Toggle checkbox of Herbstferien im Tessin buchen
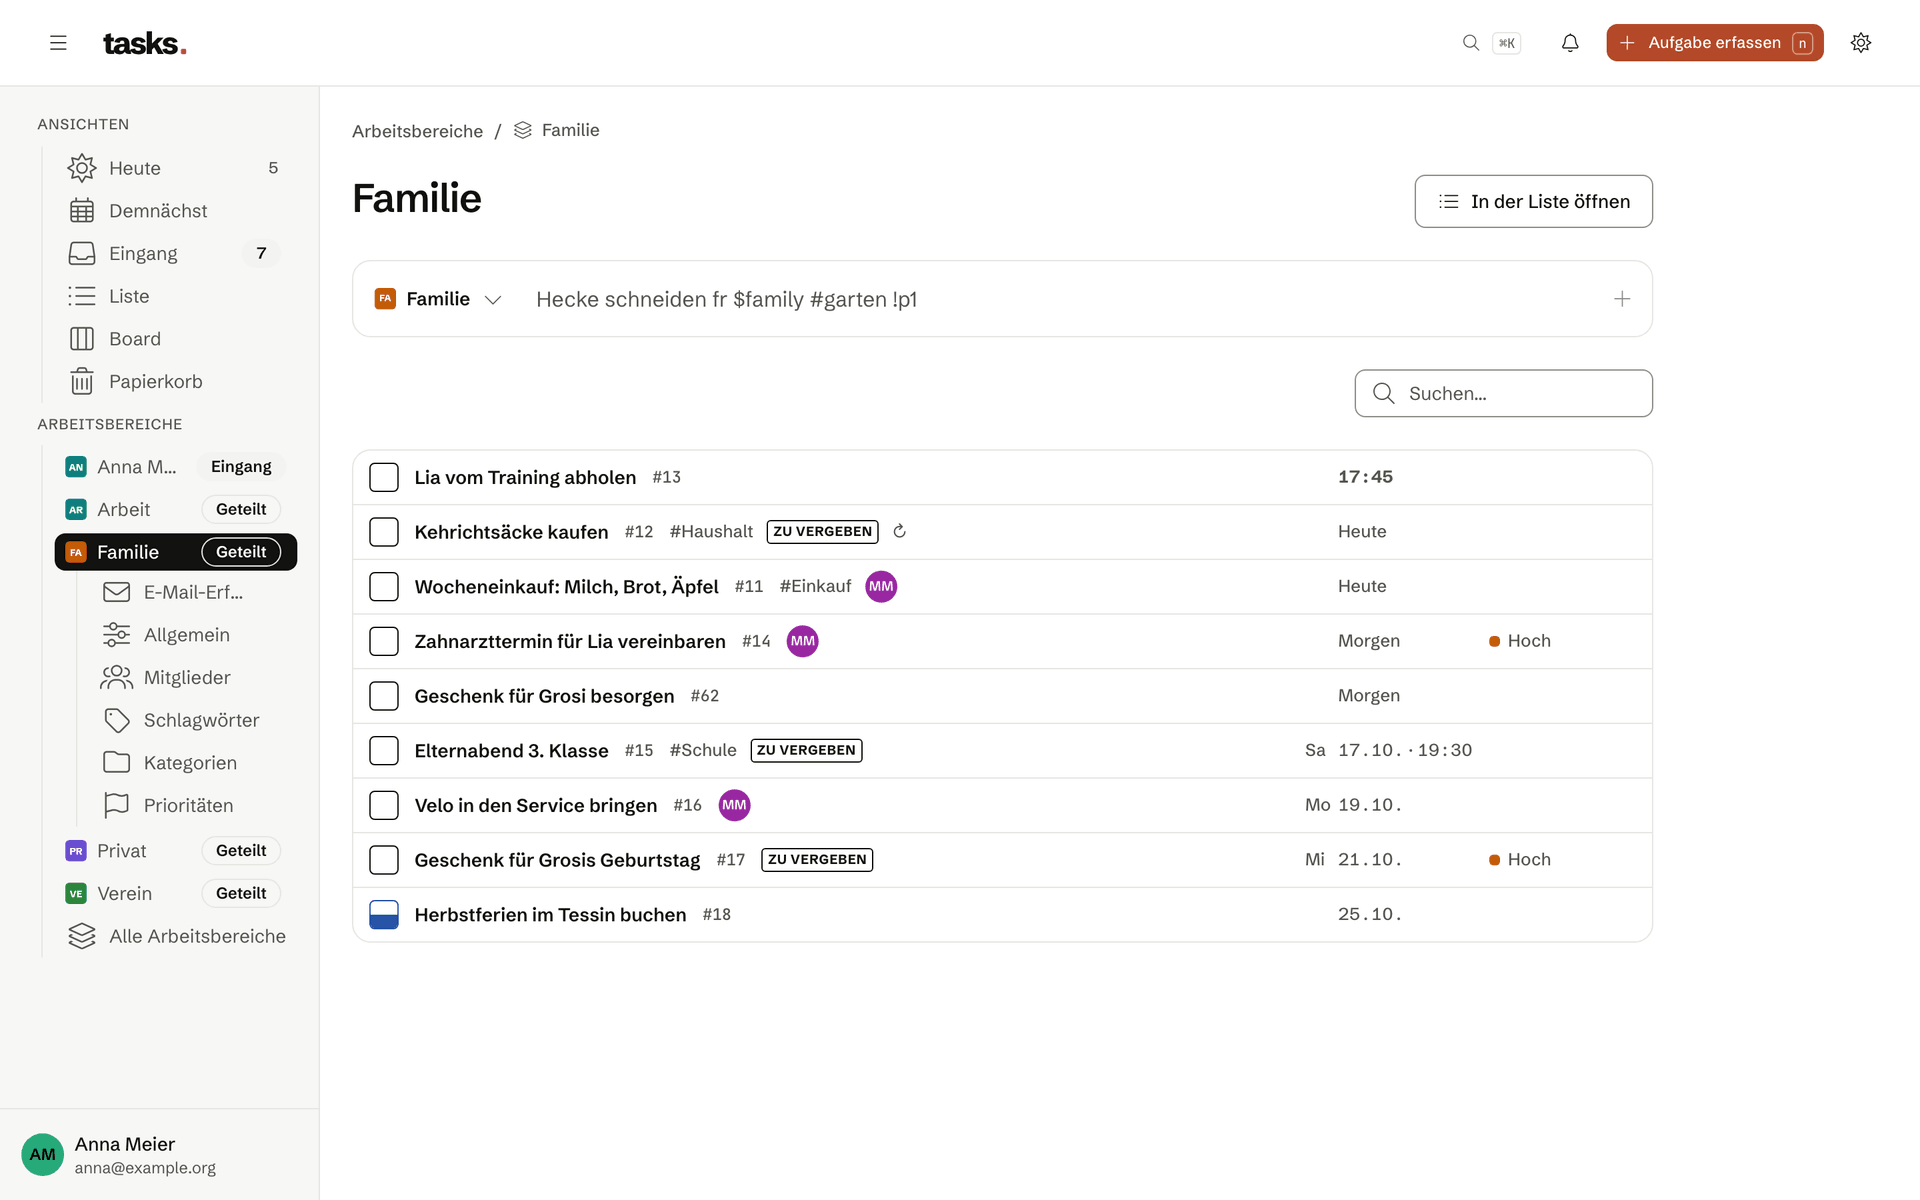The height and width of the screenshot is (1200, 1920). (384, 914)
